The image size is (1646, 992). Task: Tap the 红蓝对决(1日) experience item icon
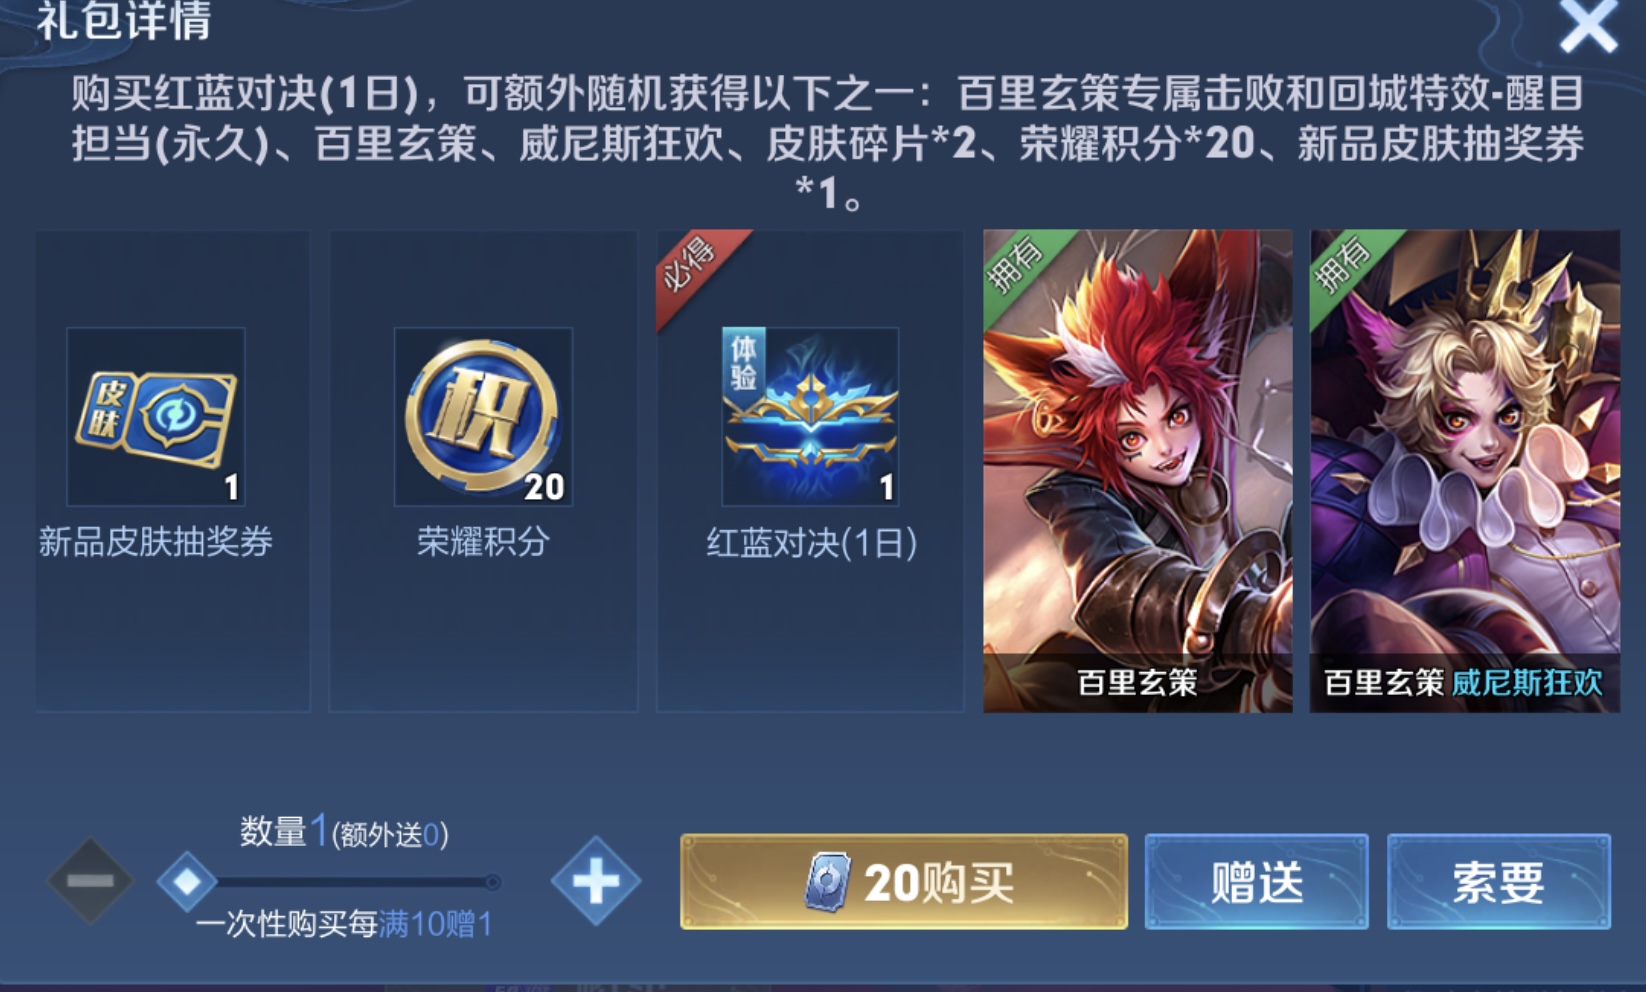pyautogui.click(x=810, y=416)
